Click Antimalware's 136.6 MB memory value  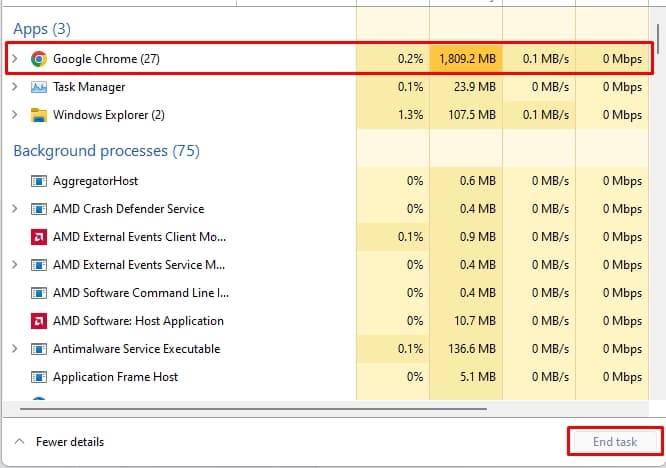click(x=472, y=349)
